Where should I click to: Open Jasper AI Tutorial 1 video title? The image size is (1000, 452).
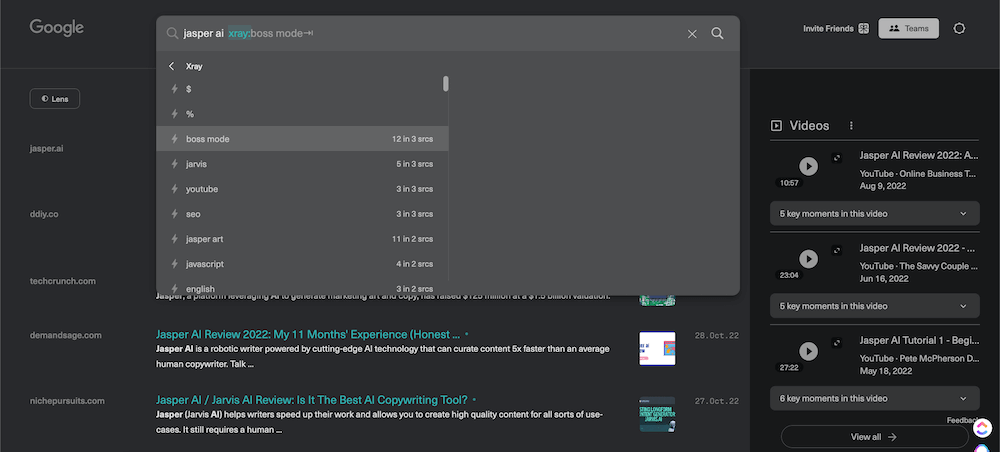(918, 340)
